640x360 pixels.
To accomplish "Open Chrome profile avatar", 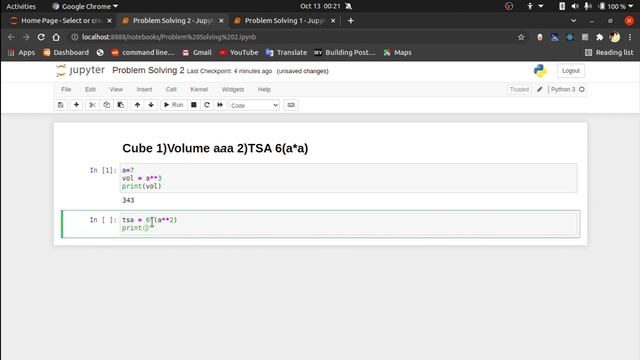I will (615, 37).
